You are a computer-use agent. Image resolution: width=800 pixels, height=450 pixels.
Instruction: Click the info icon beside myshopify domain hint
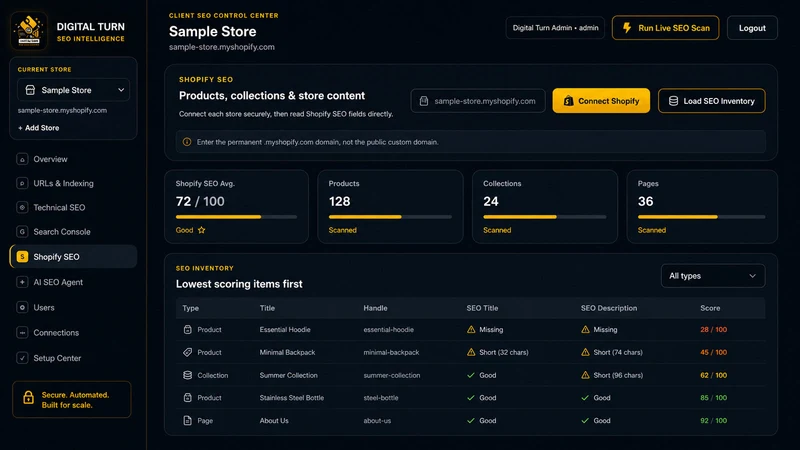pos(187,142)
